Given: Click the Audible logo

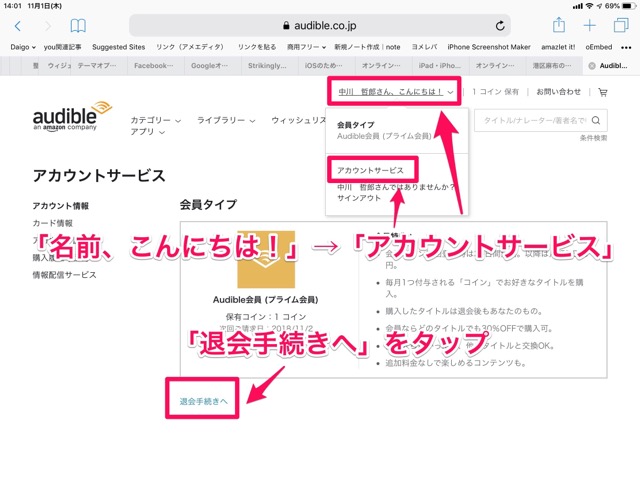Looking at the screenshot, I should pos(72,115).
